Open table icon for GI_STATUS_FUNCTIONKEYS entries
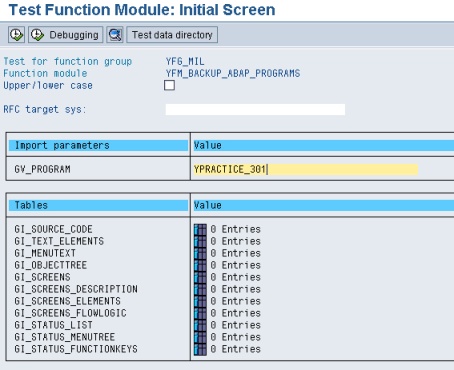This screenshot has width=454, height=370. [x=200, y=349]
